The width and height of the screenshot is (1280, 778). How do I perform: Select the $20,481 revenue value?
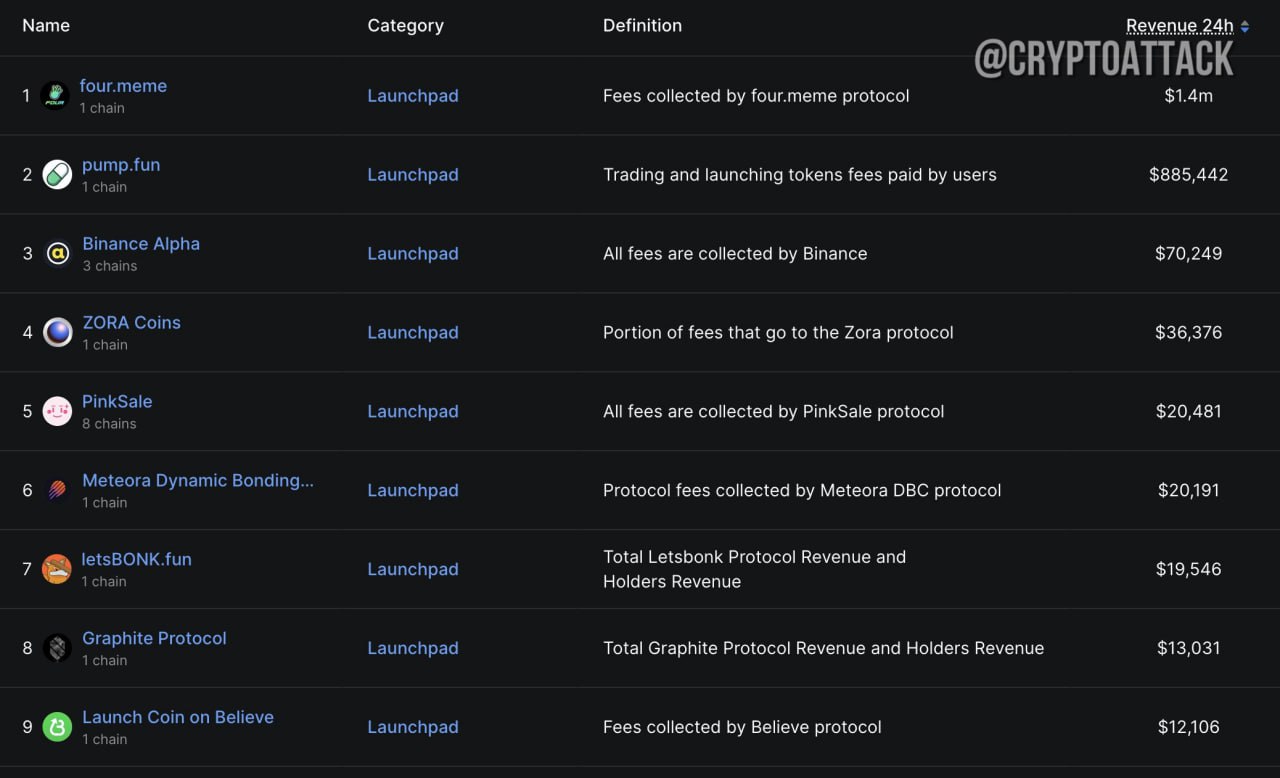coord(1189,412)
